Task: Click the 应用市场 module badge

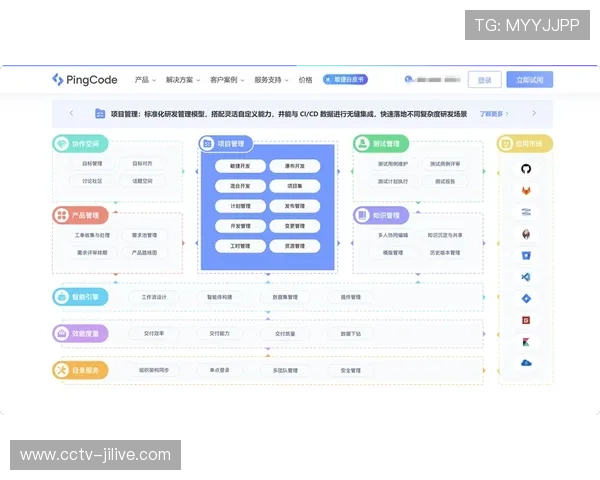Action: (525, 144)
